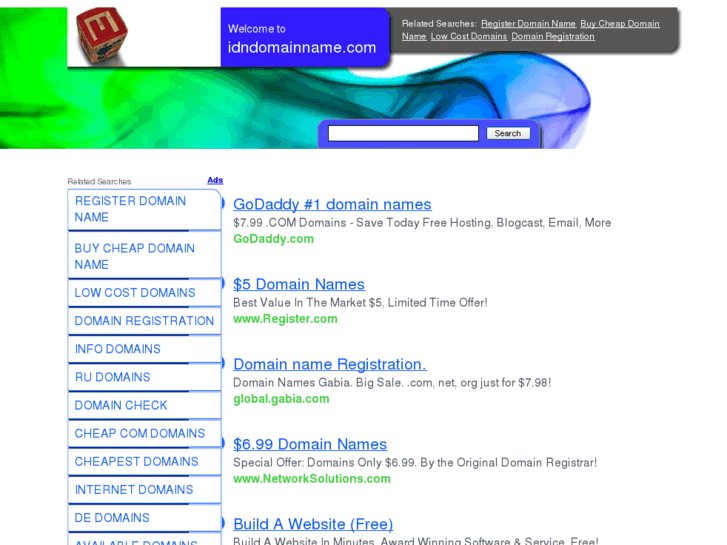The width and height of the screenshot is (727, 545).
Task: Select CHEAP COM DOMAINS sidebar item
Action: (144, 433)
